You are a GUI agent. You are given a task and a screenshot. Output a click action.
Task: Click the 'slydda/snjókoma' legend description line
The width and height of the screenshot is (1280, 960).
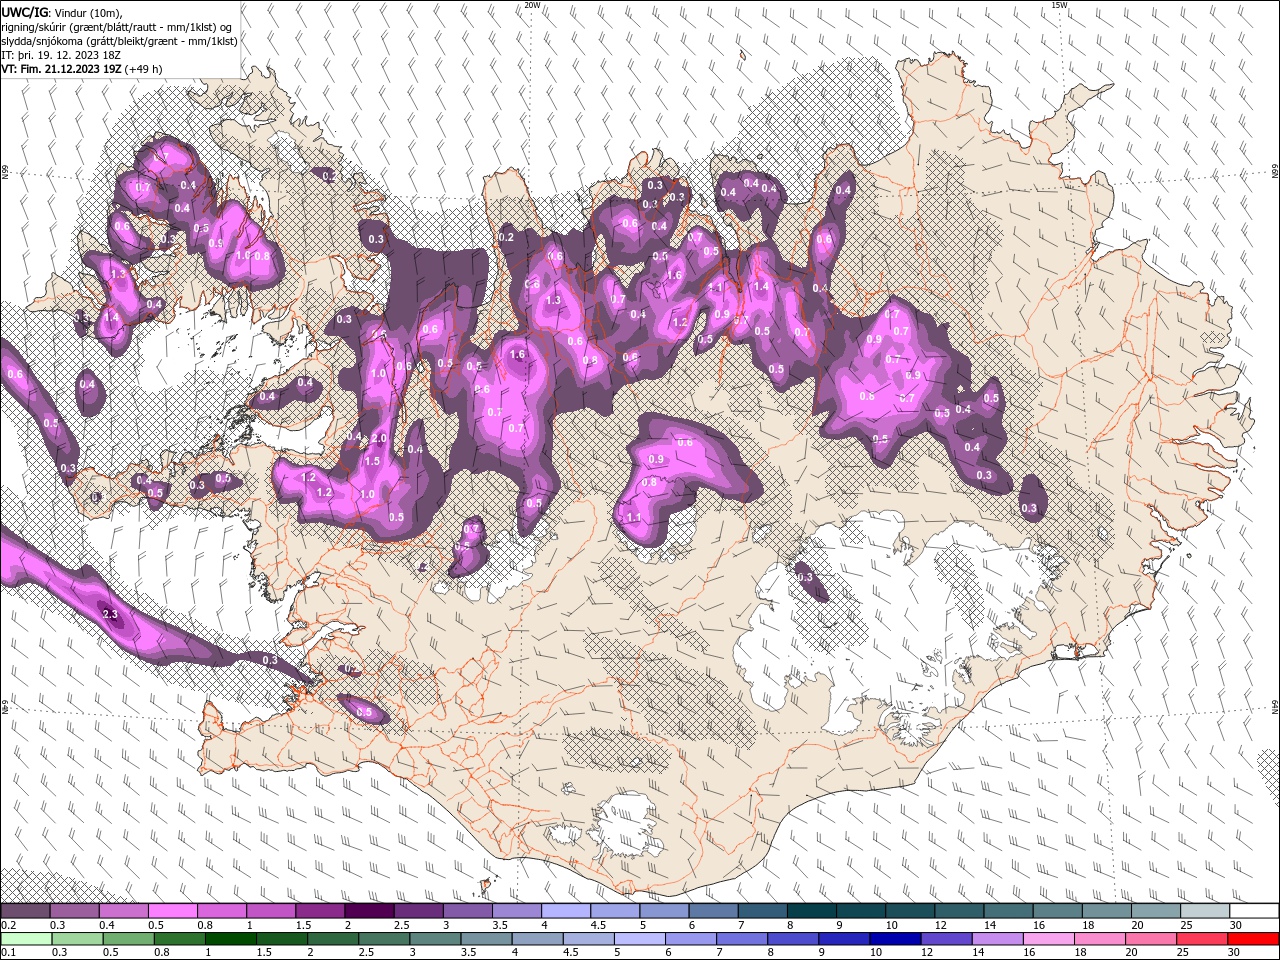(x=119, y=42)
